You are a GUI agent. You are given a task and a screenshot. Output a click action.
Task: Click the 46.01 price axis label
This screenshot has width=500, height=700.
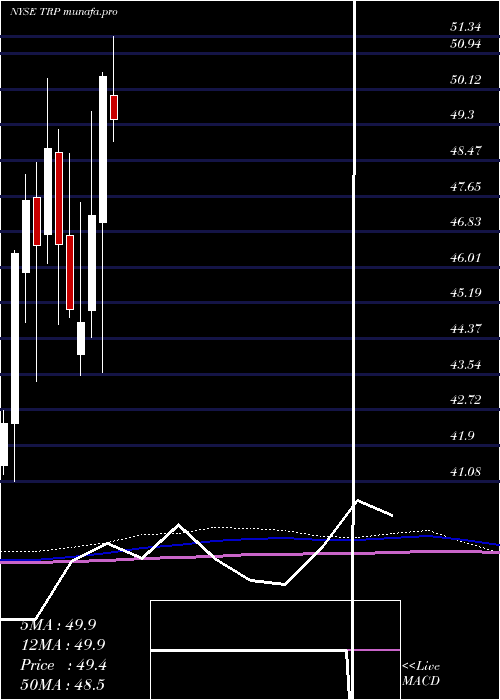pos(466,258)
